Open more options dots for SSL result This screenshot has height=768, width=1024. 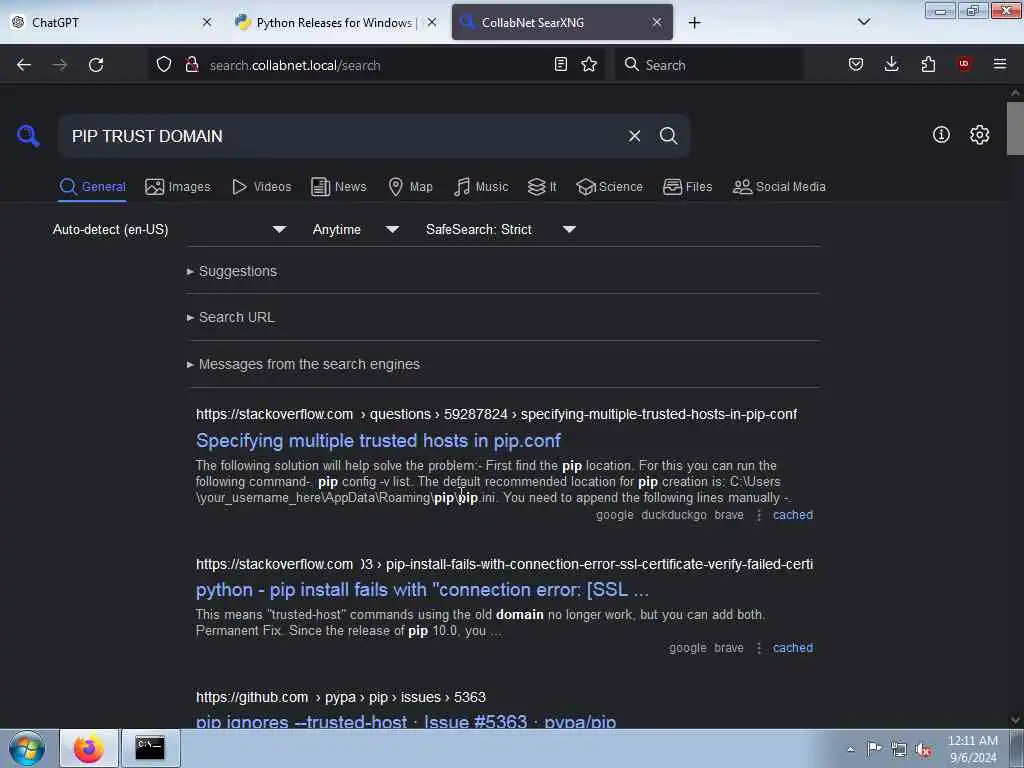click(x=759, y=648)
